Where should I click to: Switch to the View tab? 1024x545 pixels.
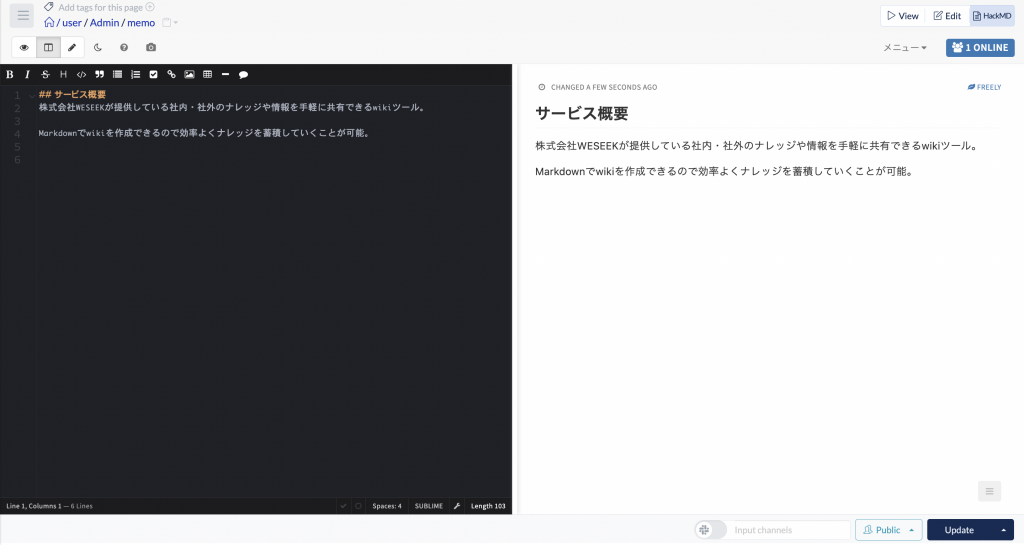903,16
